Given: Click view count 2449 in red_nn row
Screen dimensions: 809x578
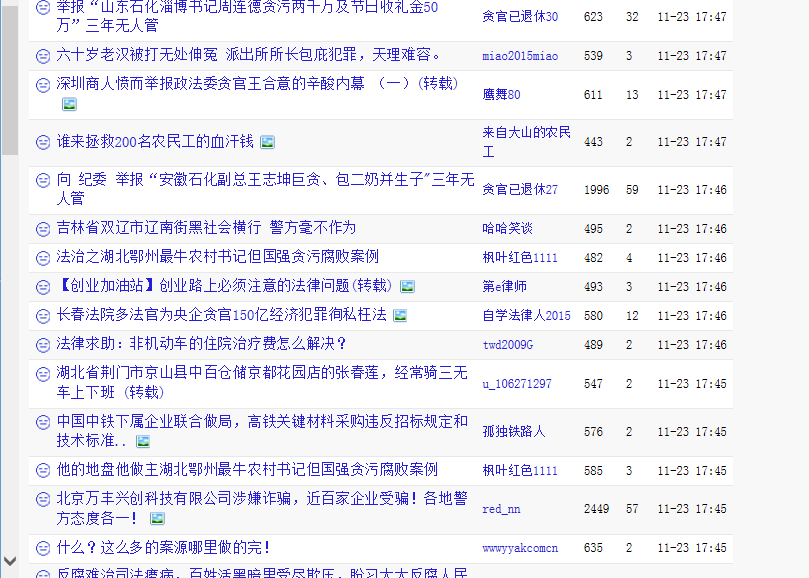Looking at the screenshot, I should (596, 509).
